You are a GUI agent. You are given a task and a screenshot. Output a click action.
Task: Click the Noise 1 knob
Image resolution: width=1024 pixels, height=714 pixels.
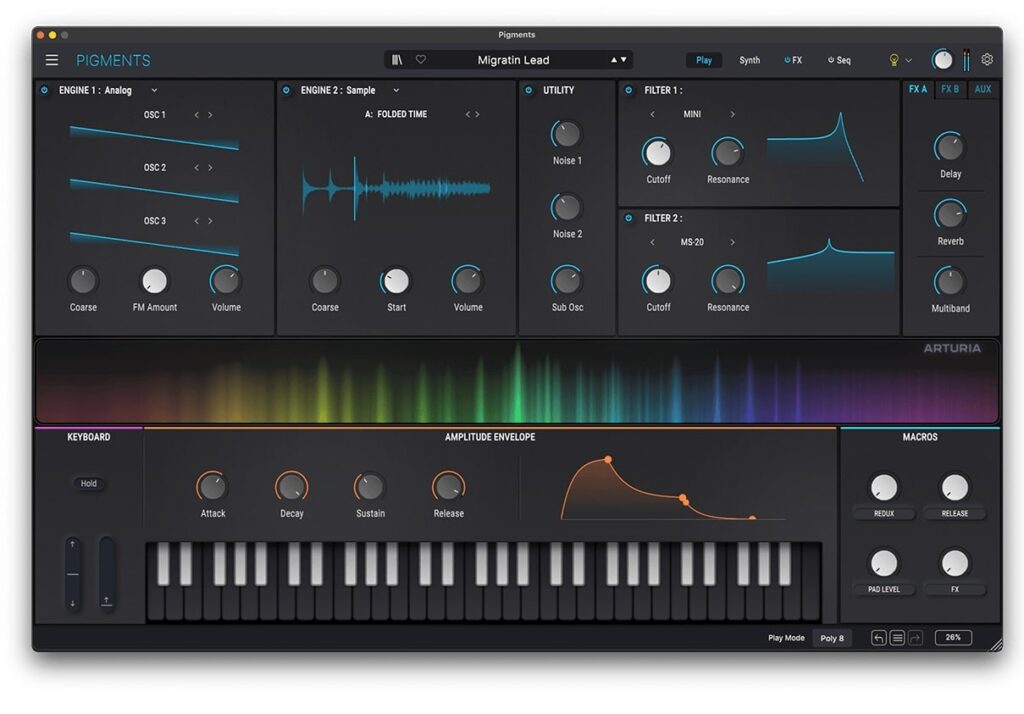coord(566,134)
